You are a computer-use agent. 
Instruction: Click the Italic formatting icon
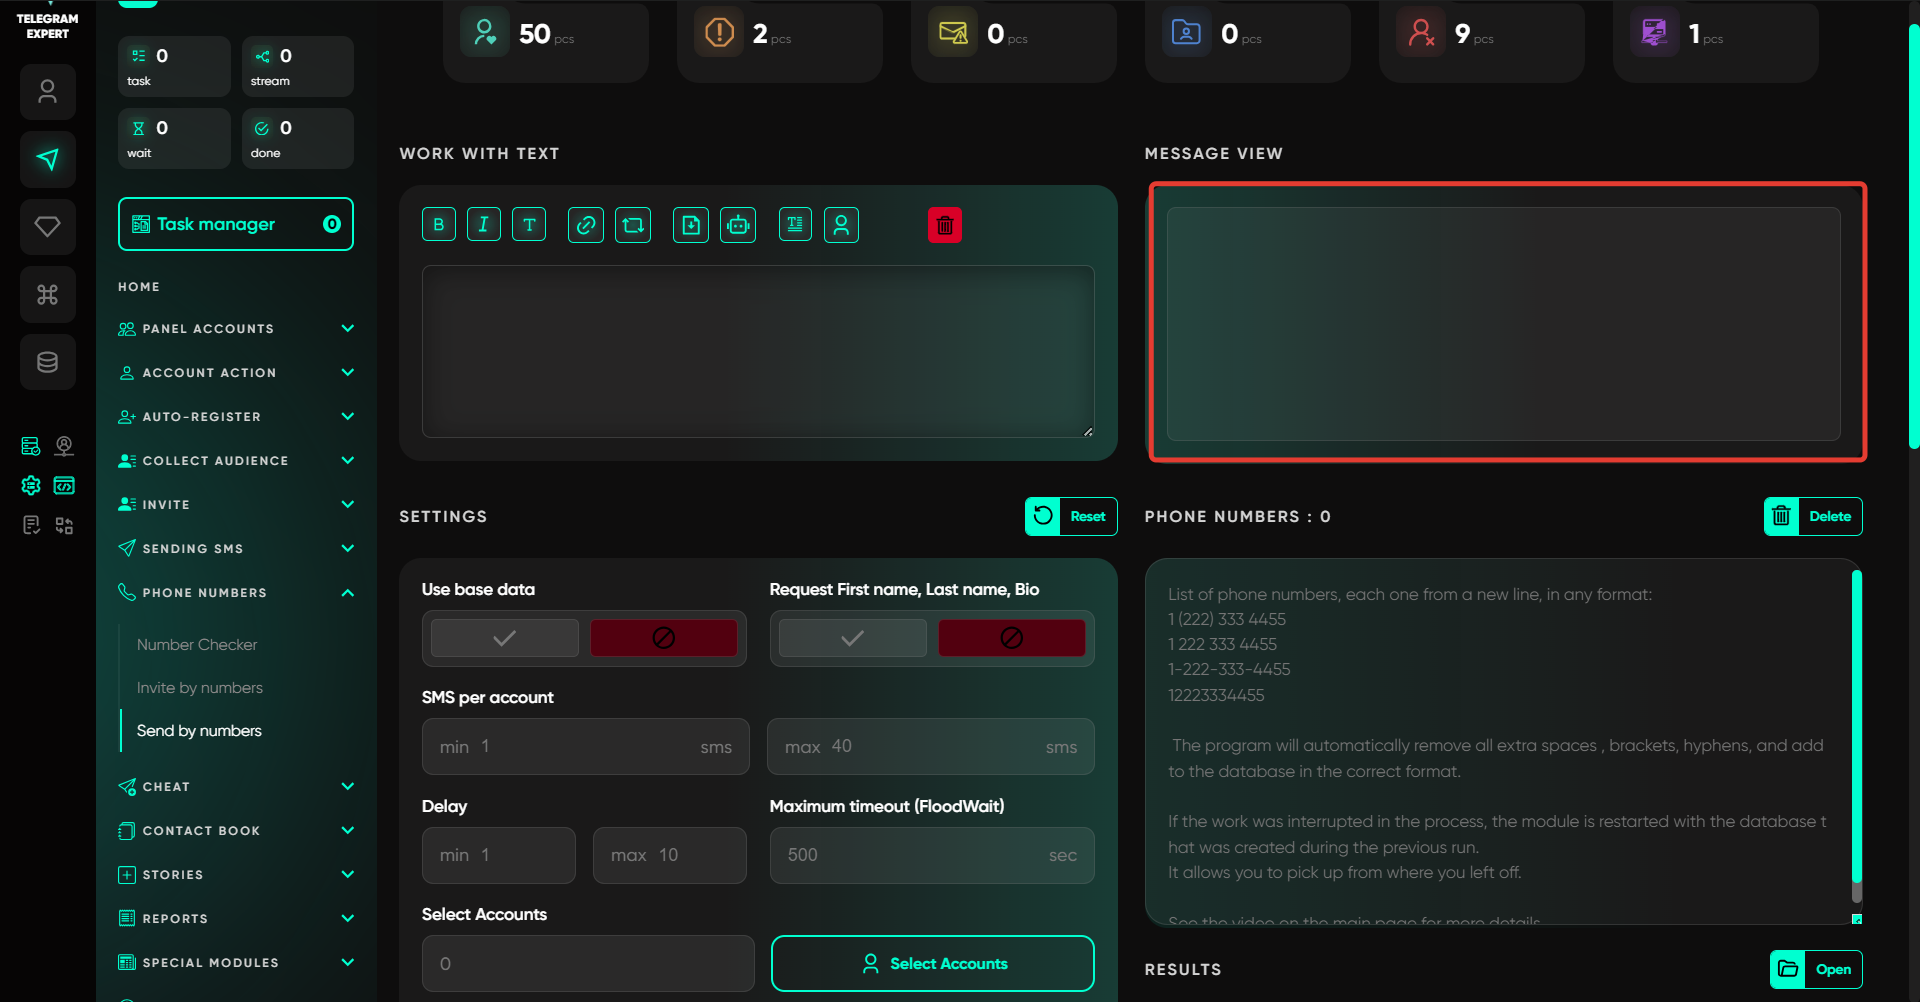(484, 225)
